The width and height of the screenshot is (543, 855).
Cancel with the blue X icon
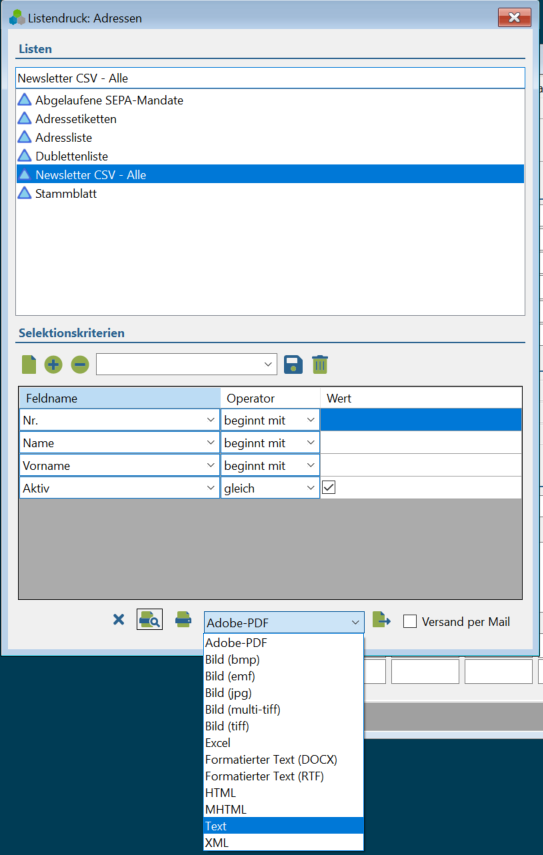[118, 619]
